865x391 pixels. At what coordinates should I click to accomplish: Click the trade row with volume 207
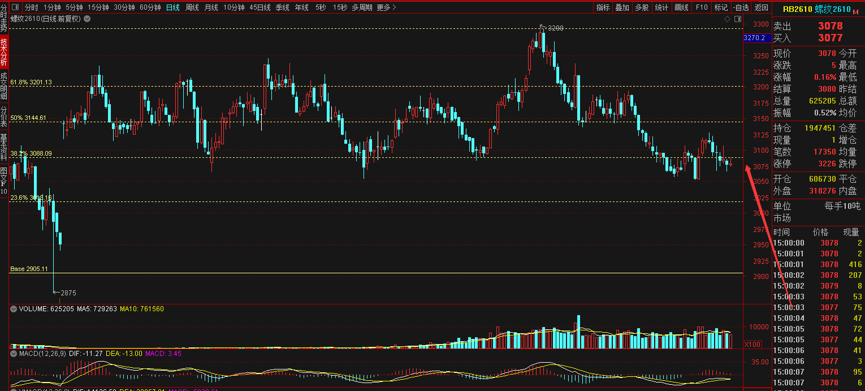coord(819,275)
